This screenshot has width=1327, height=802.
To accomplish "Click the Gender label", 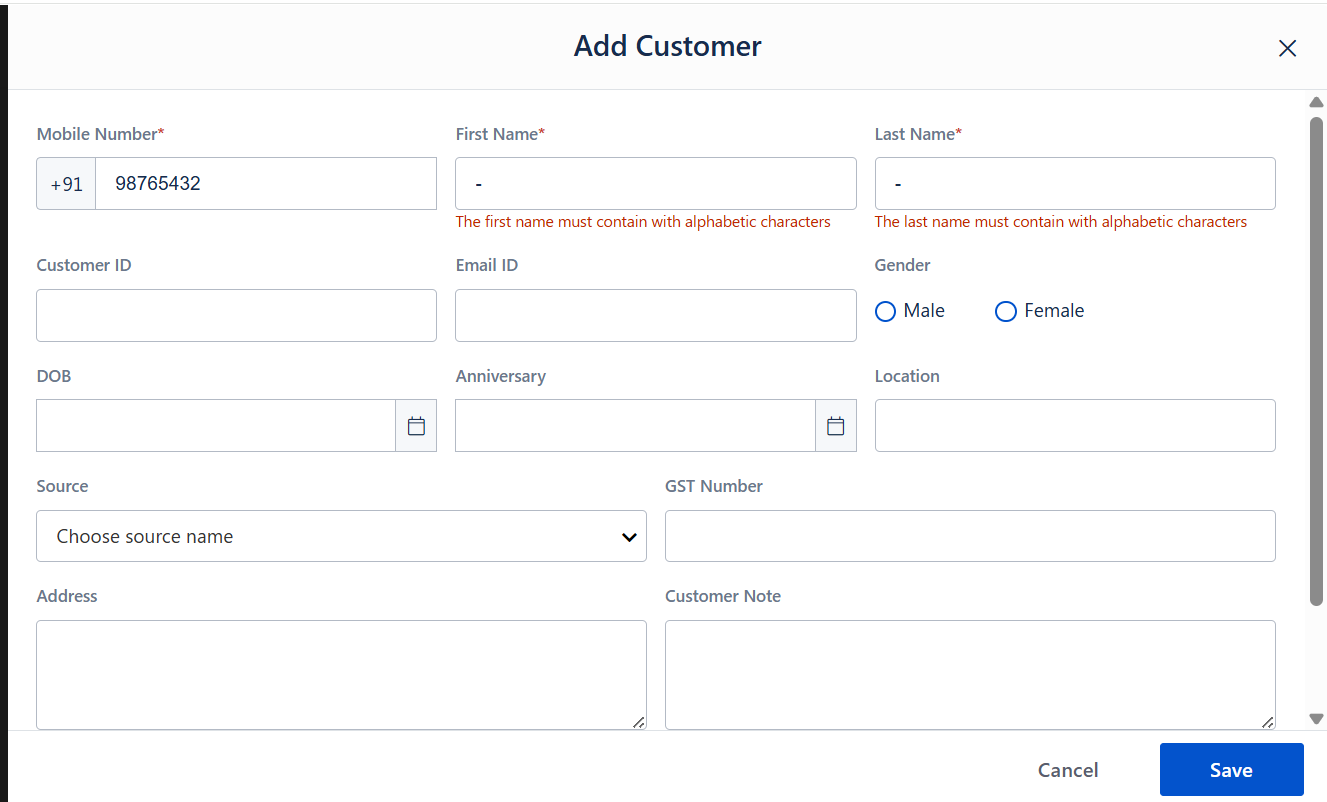I will [x=903, y=265].
